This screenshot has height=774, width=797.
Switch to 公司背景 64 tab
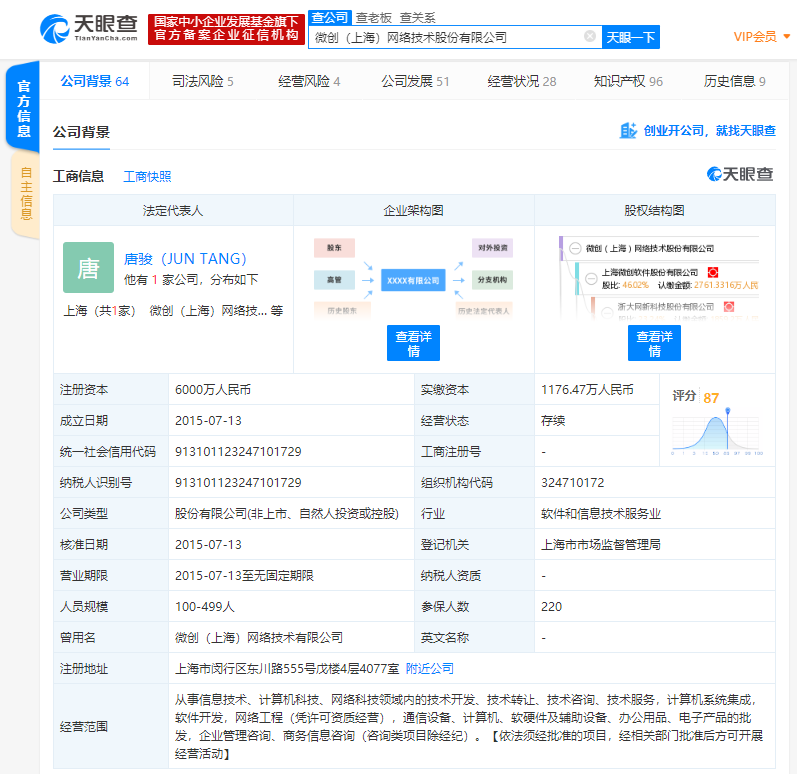point(95,81)
